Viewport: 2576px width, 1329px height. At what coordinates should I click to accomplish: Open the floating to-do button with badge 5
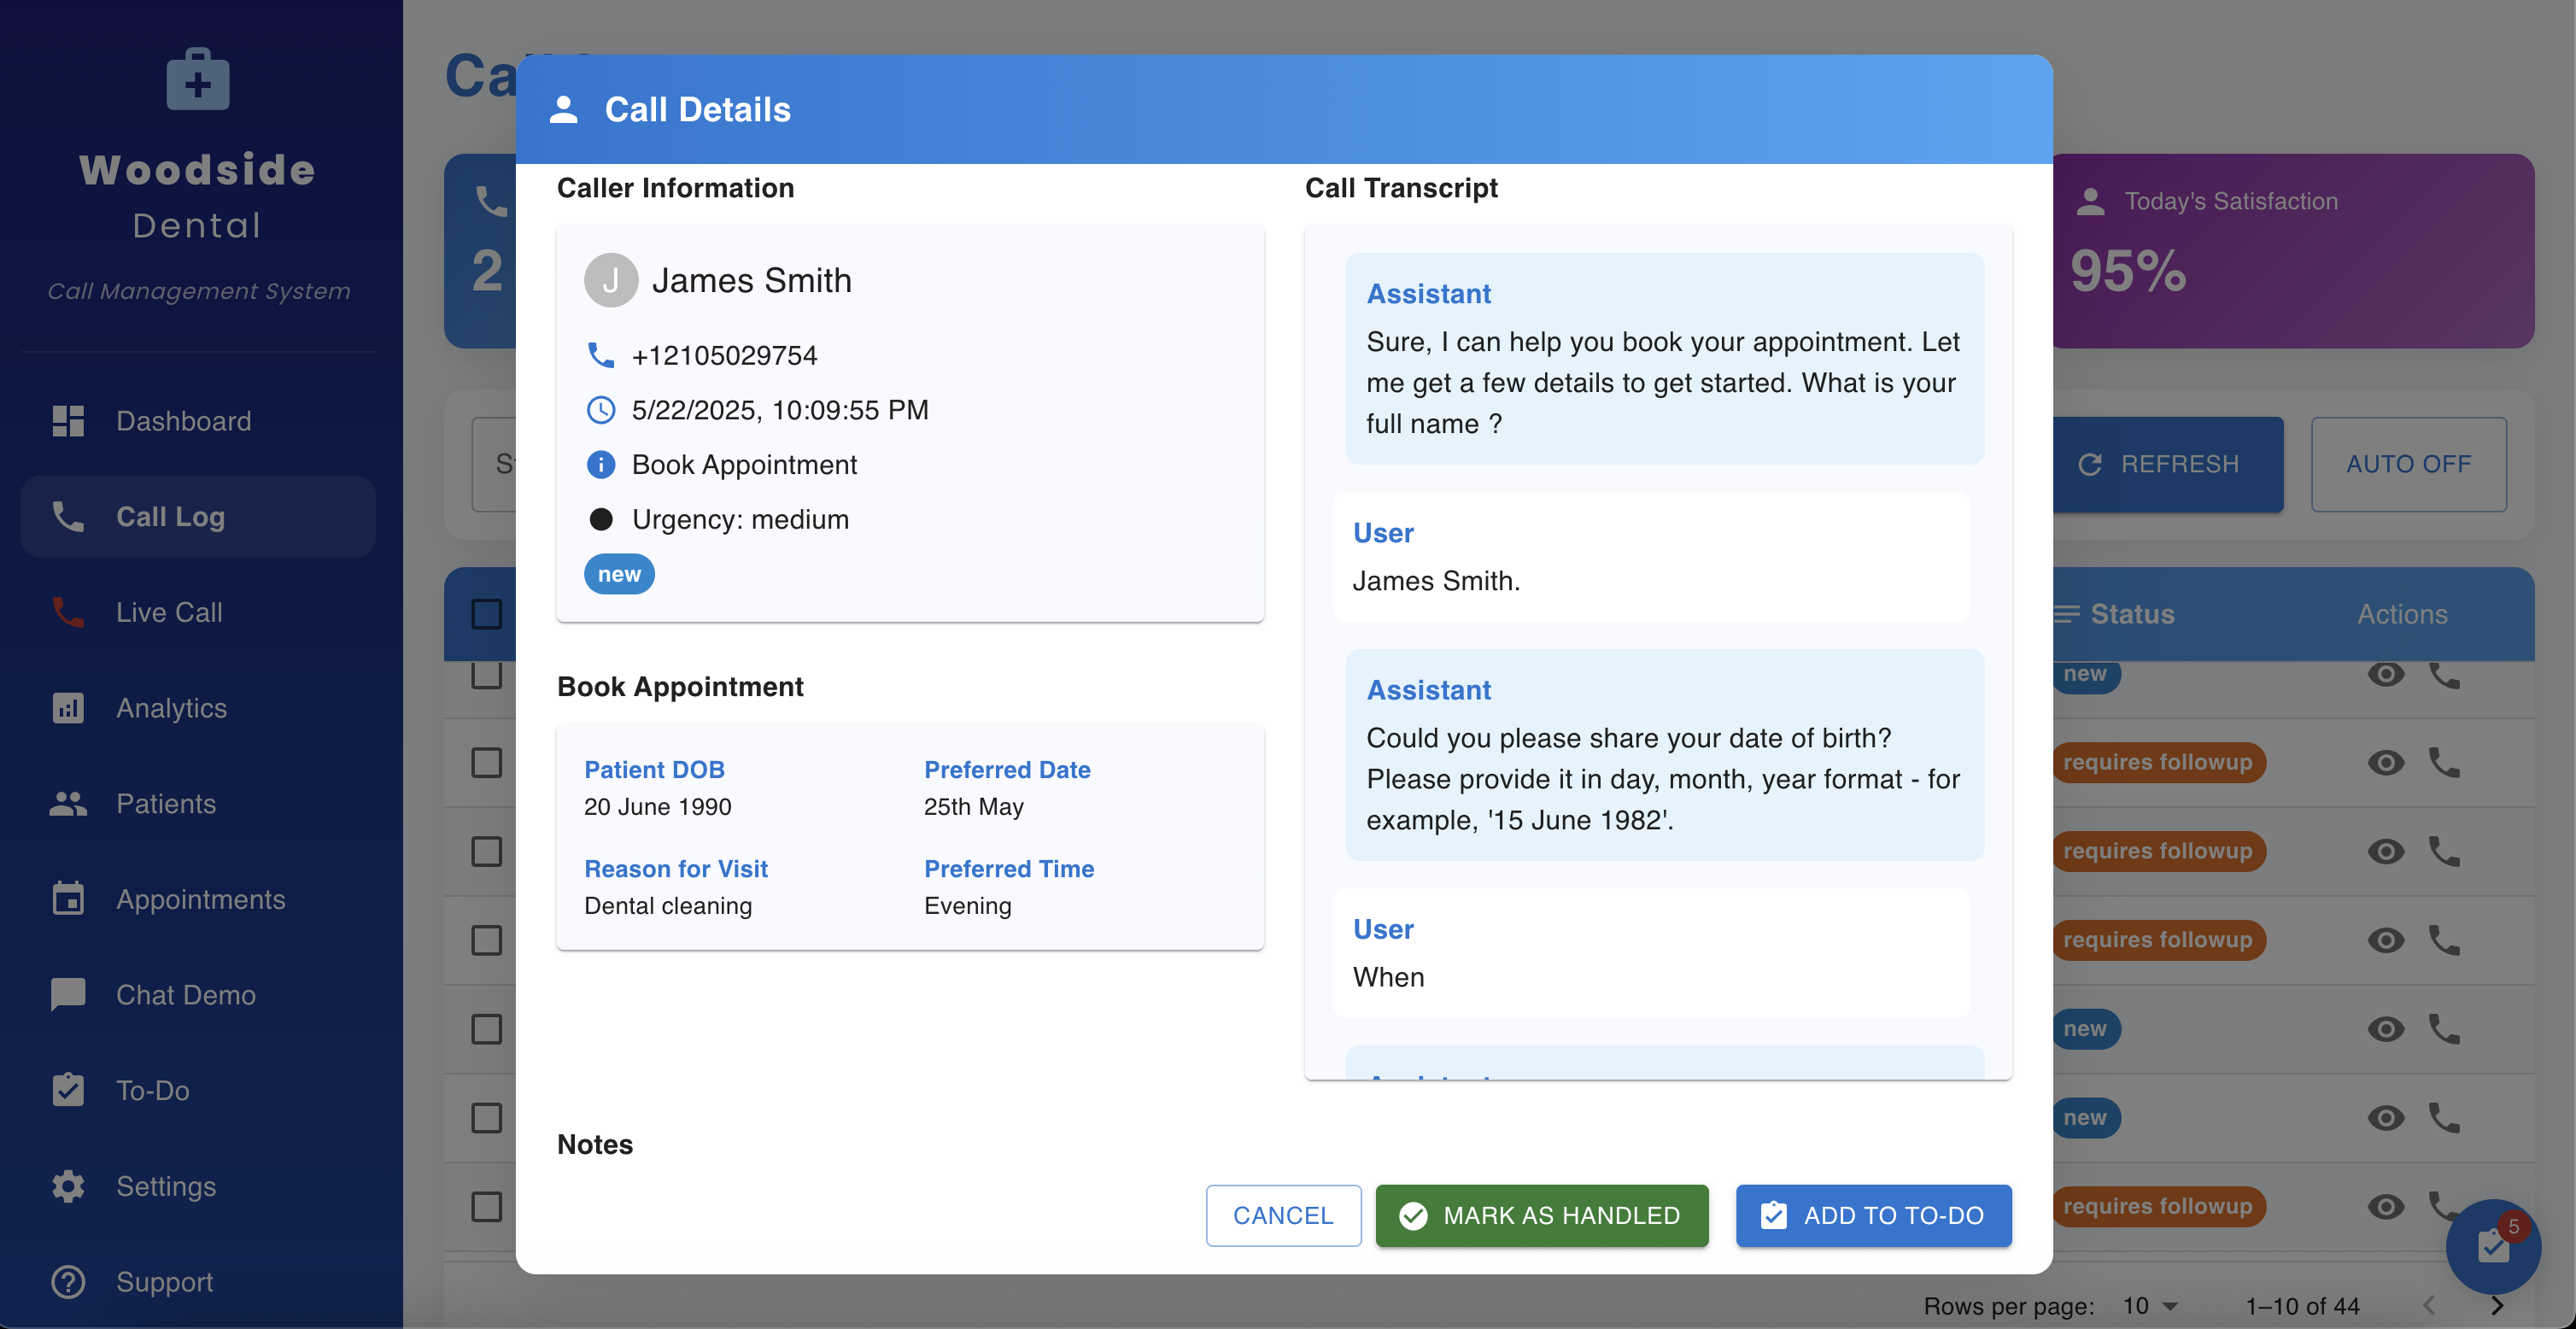(2493, 1247)
